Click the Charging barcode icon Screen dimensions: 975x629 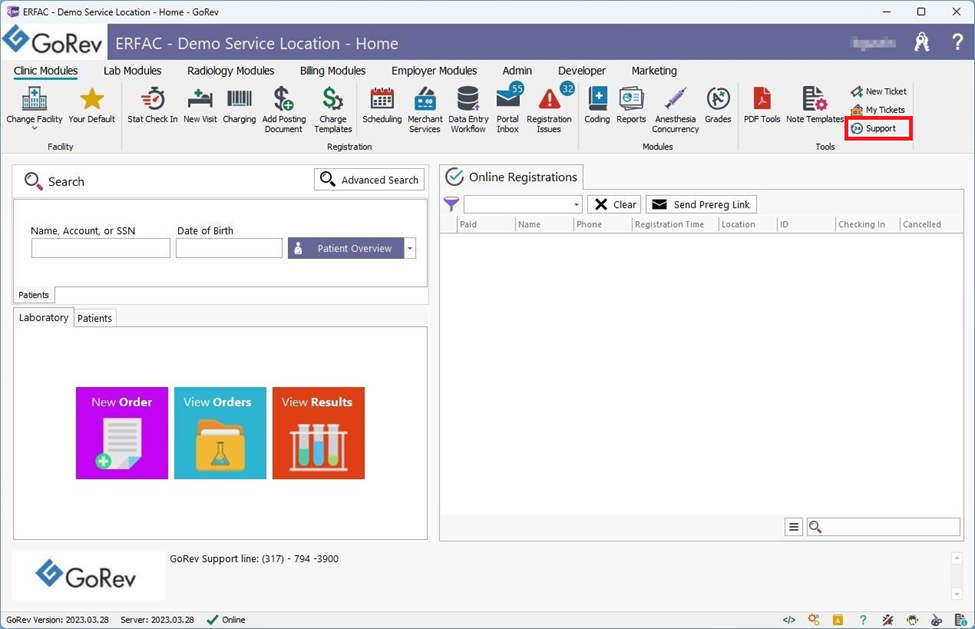[239, 106]
